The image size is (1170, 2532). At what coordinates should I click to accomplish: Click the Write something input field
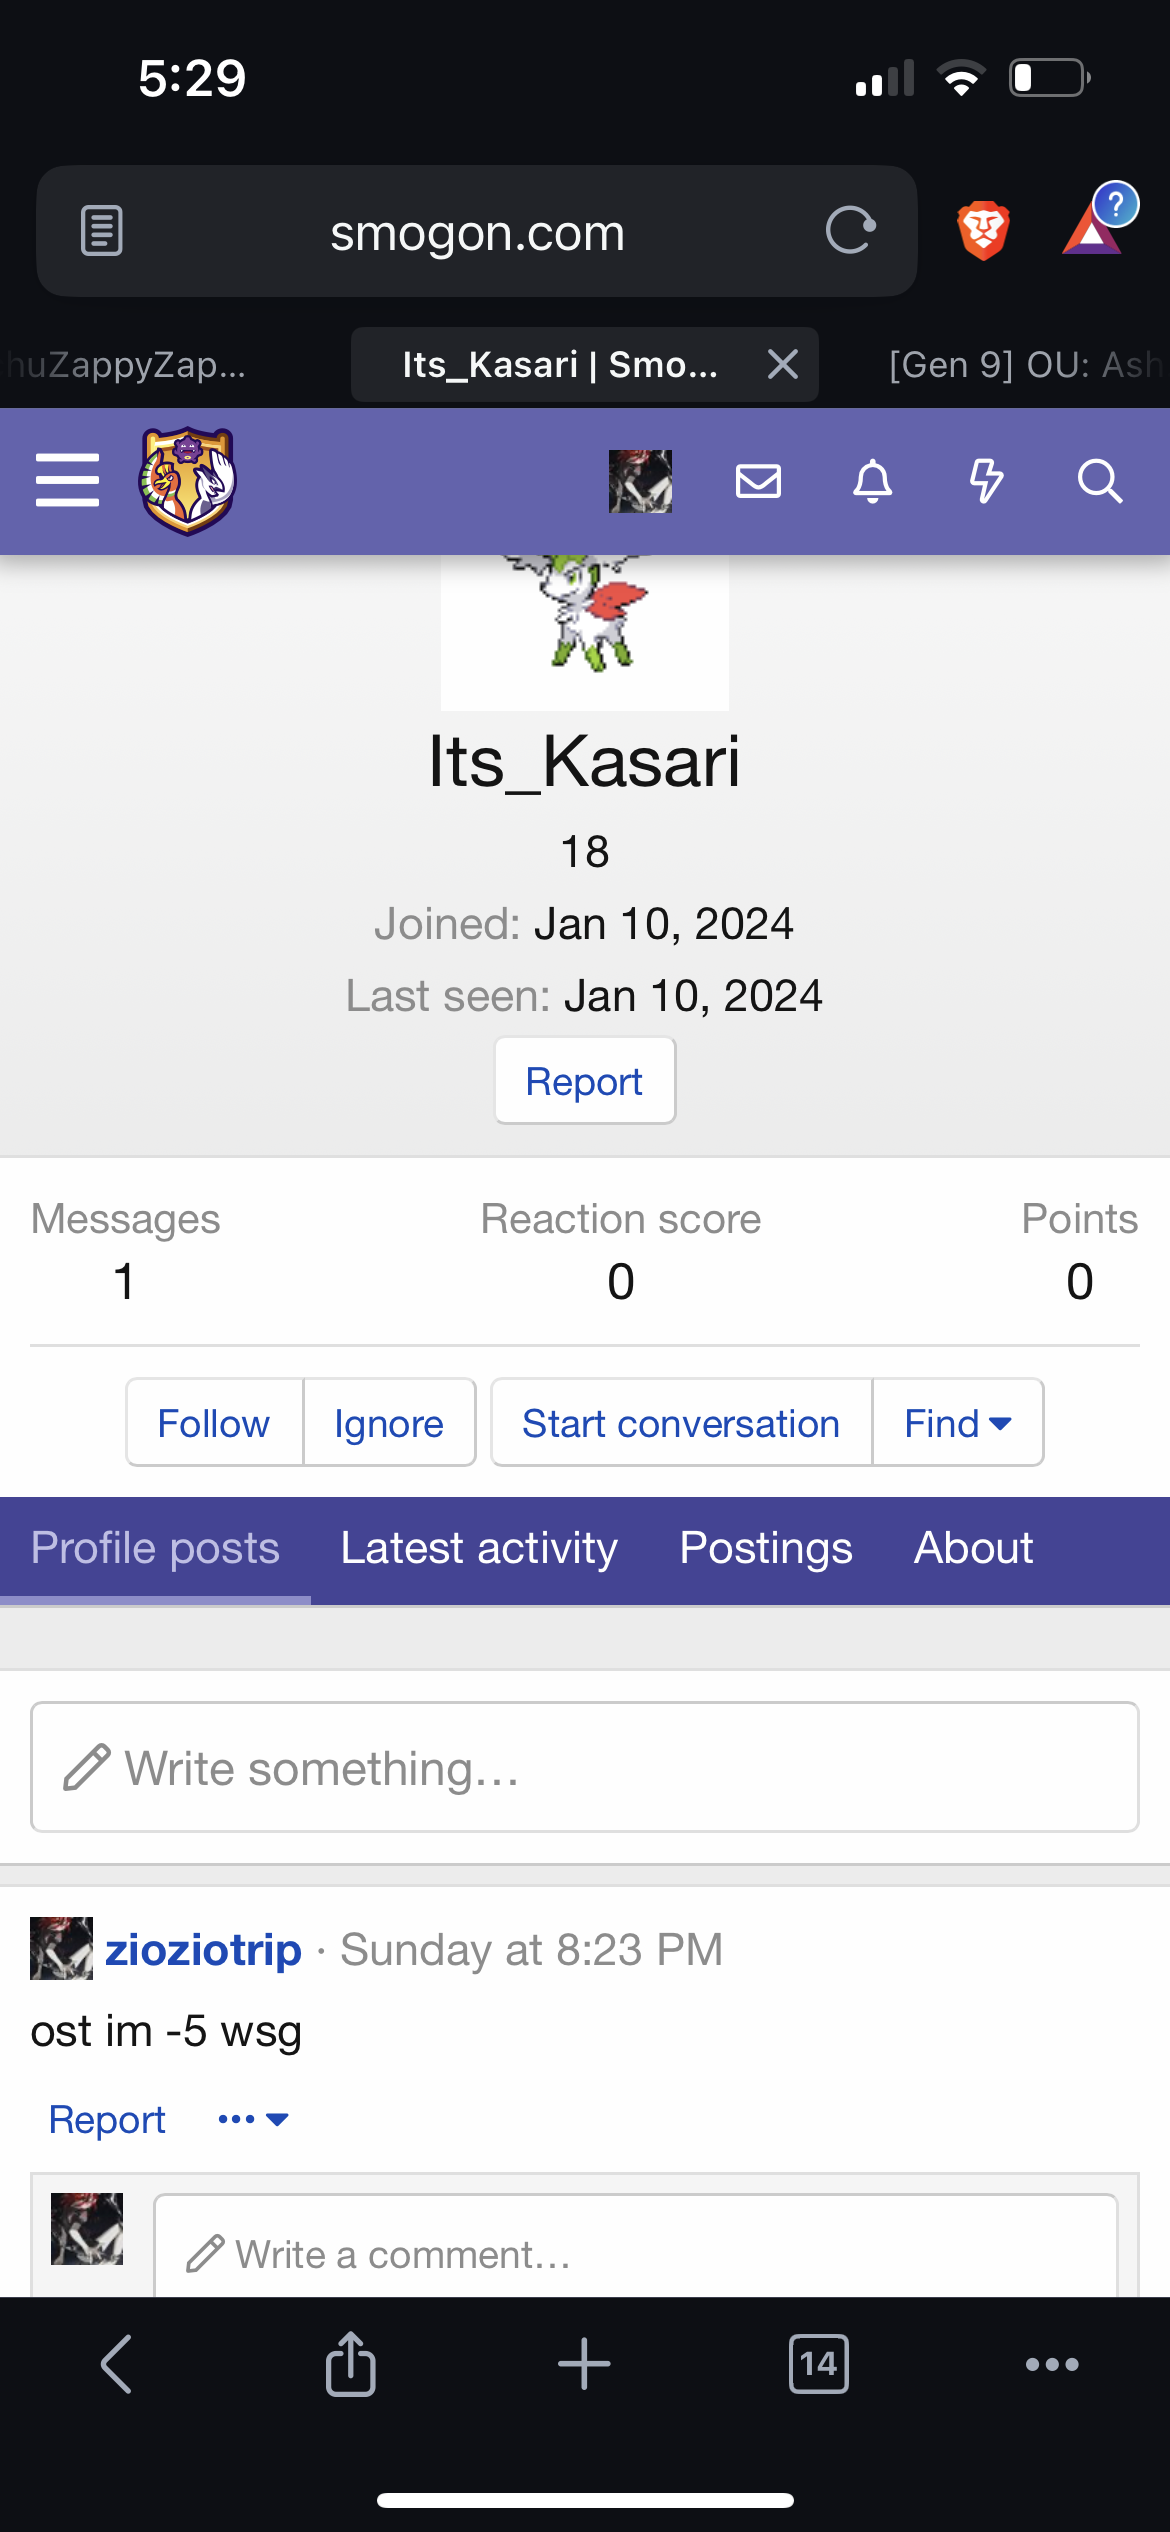(585, 1767)
